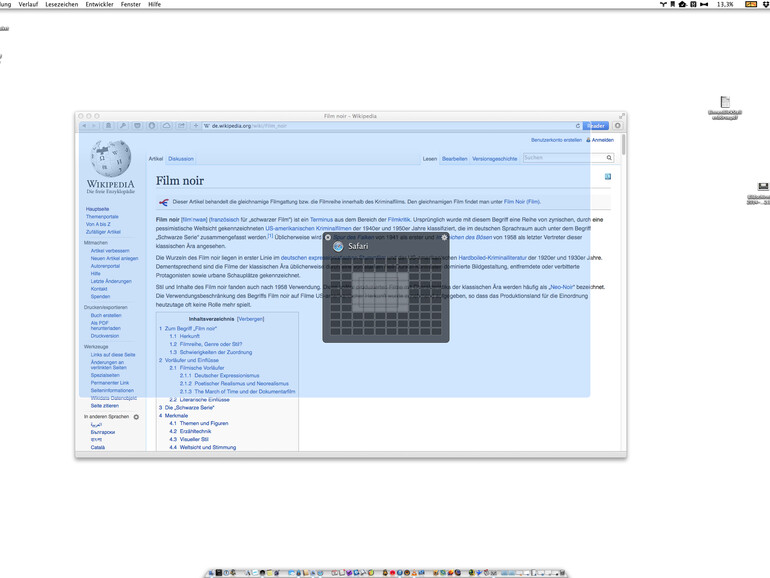Click the language settings gear icon
Viewport: 770px width, 578px height.
tap(137, 416)
